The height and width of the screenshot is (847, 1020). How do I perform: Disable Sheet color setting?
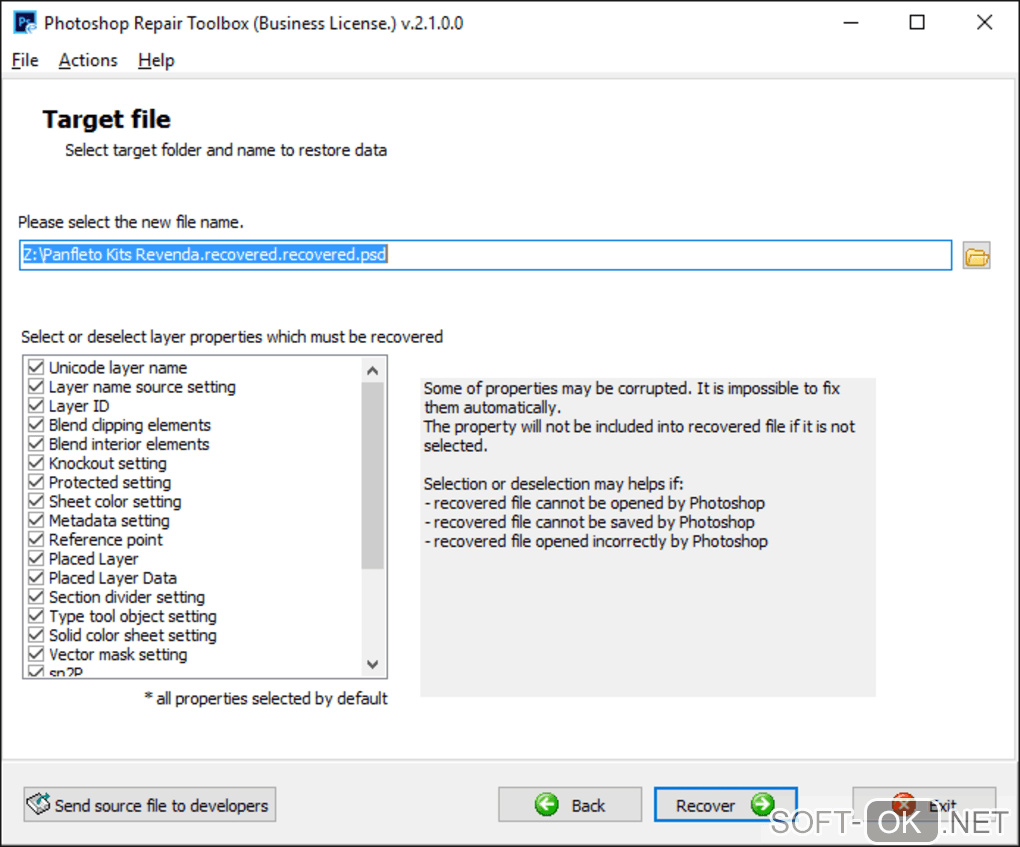[36, 502]
